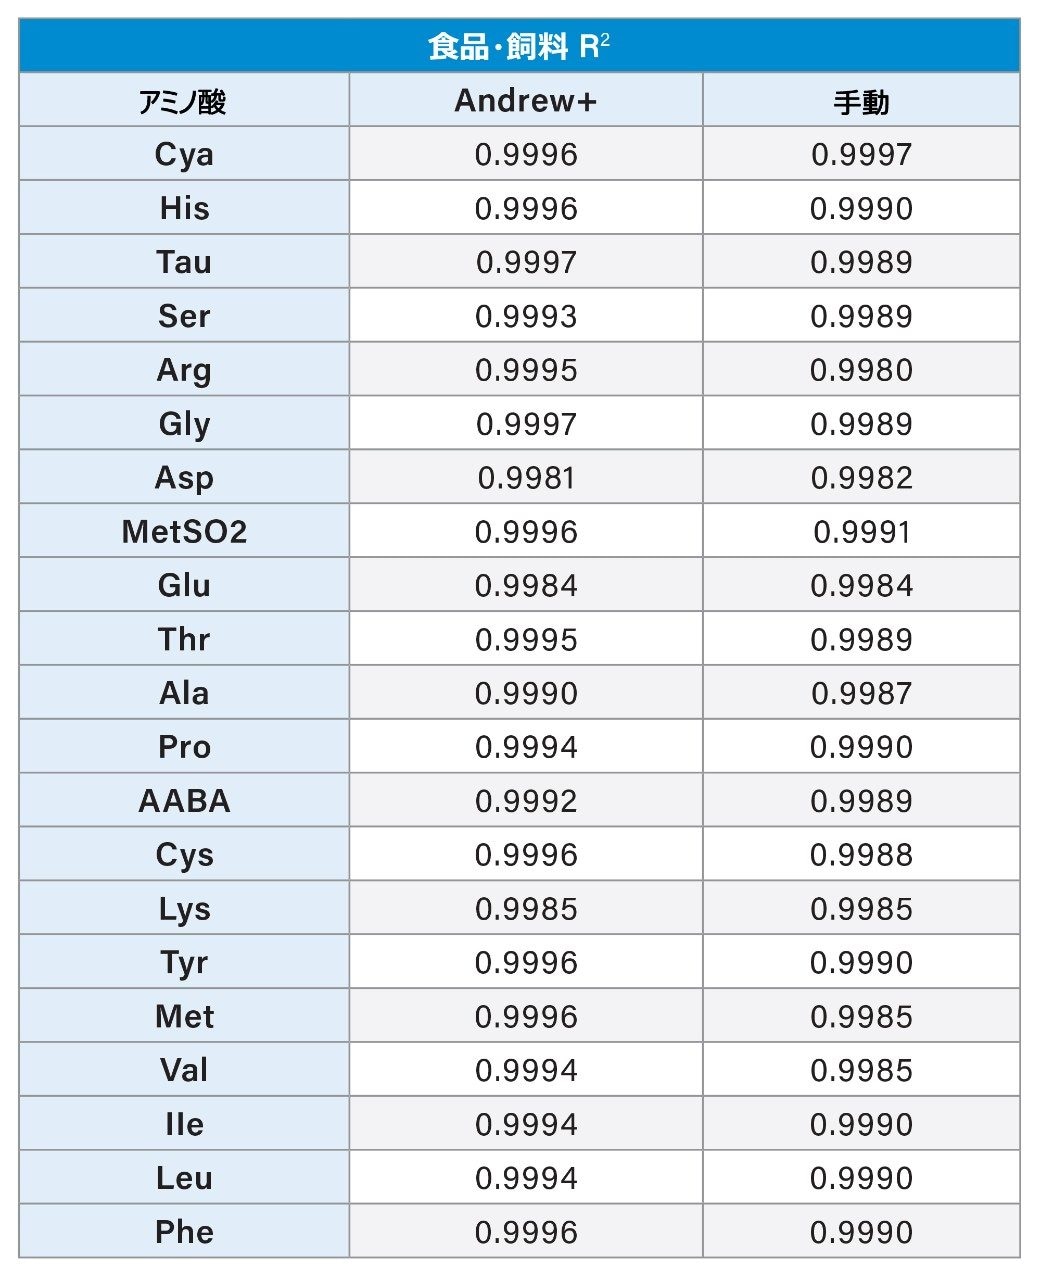Select Tyr Andrew+ value 0.9996
Image resolution: width=1041 pixels, height=1280 pixels.
tap(526, 963)
